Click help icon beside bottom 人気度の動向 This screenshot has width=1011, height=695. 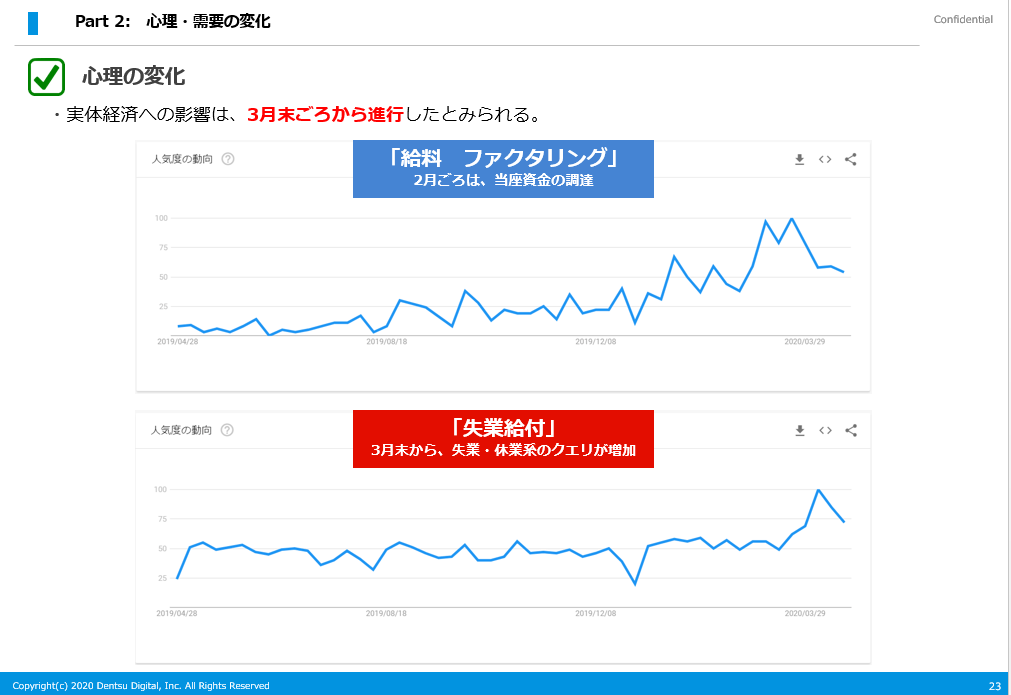[x=228, y=430]
